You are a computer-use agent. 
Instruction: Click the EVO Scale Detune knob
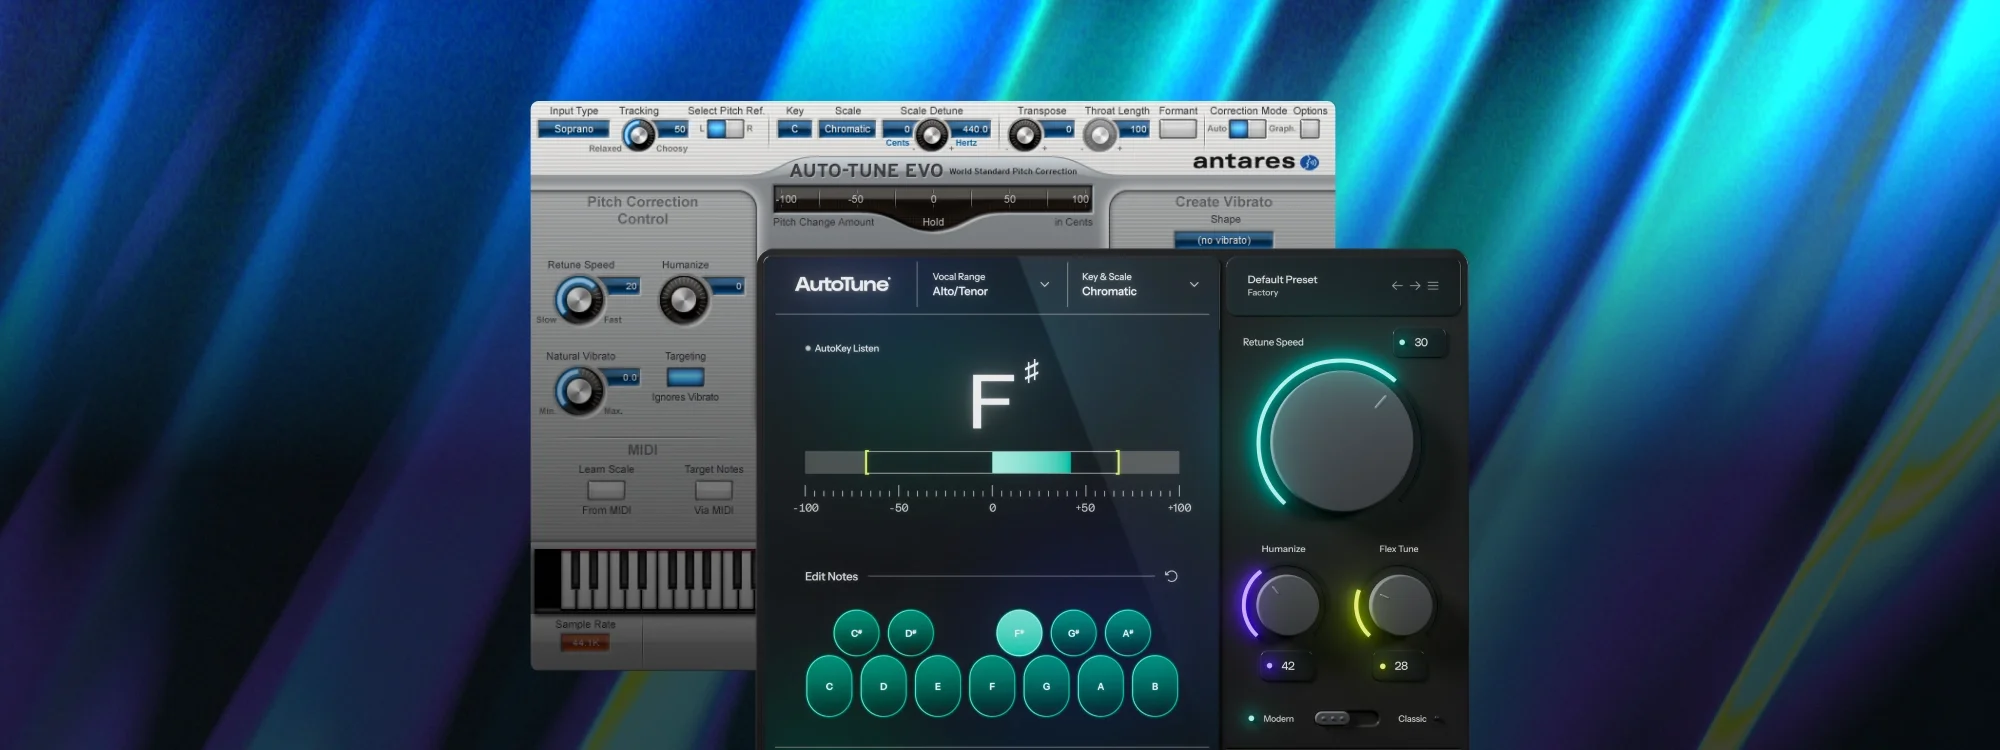tap(932, 134)
